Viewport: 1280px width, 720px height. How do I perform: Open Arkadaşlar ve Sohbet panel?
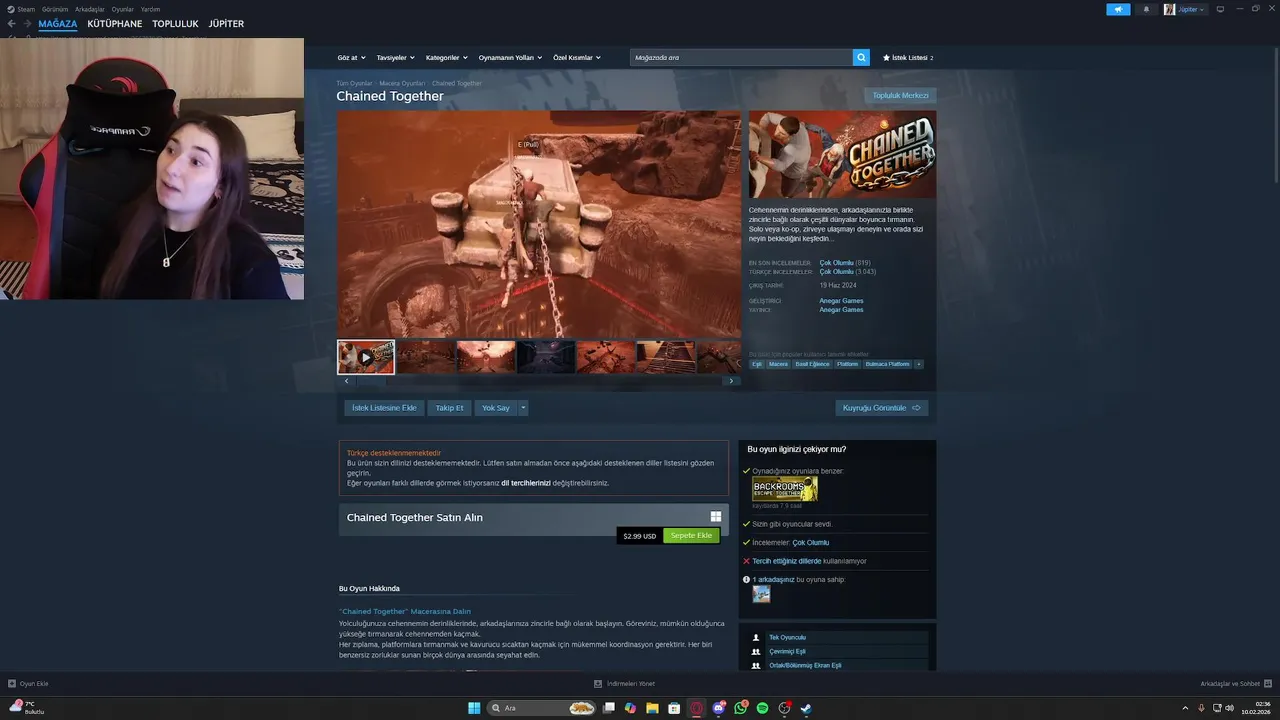1235,684
